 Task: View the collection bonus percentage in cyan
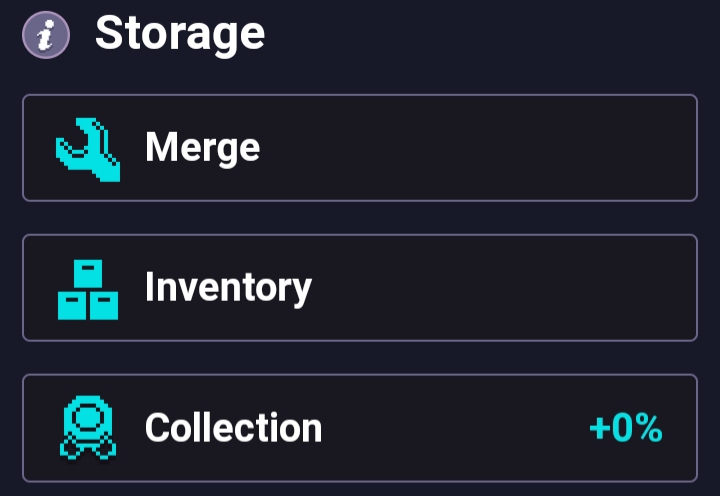pyautogui.click(x=626, y=428)
